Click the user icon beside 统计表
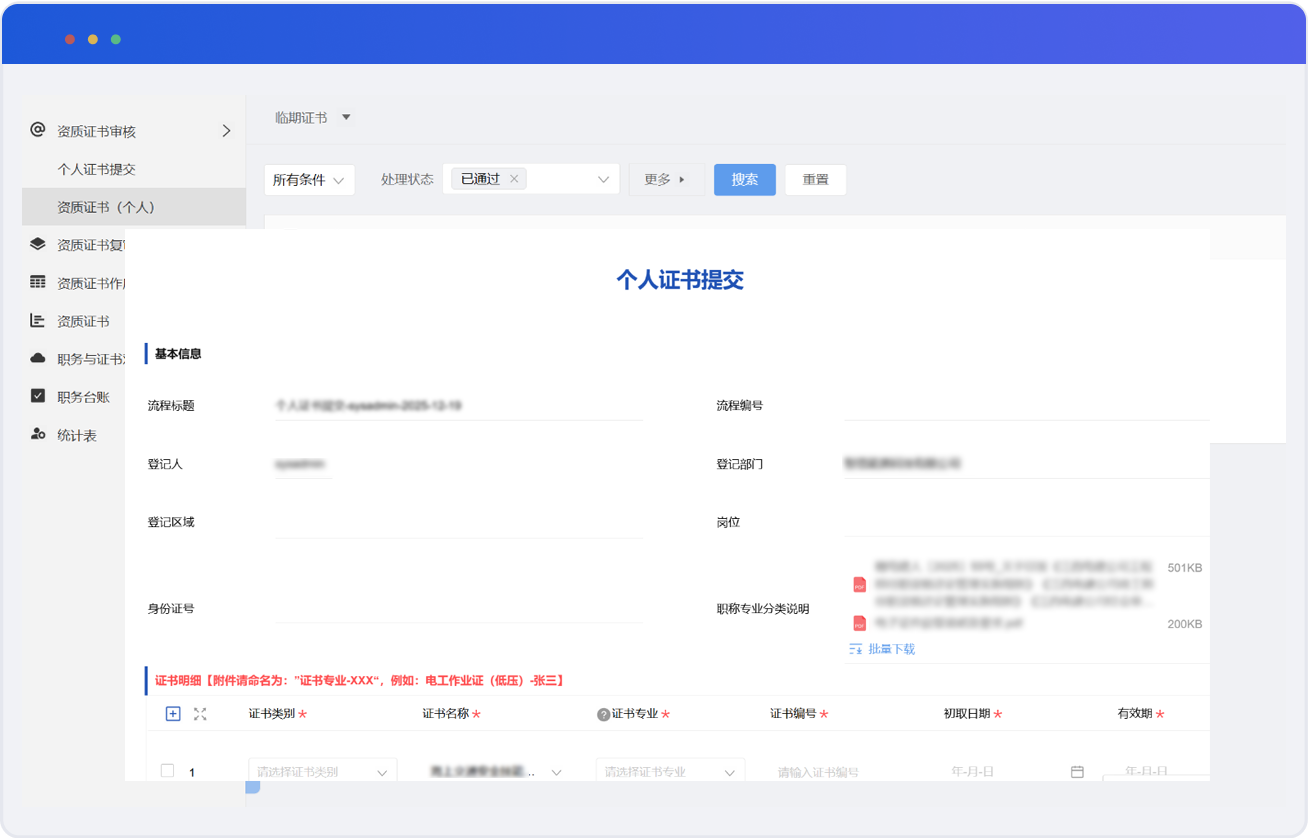The width and height of the screenshot is (1308, 838). [38, 434]
